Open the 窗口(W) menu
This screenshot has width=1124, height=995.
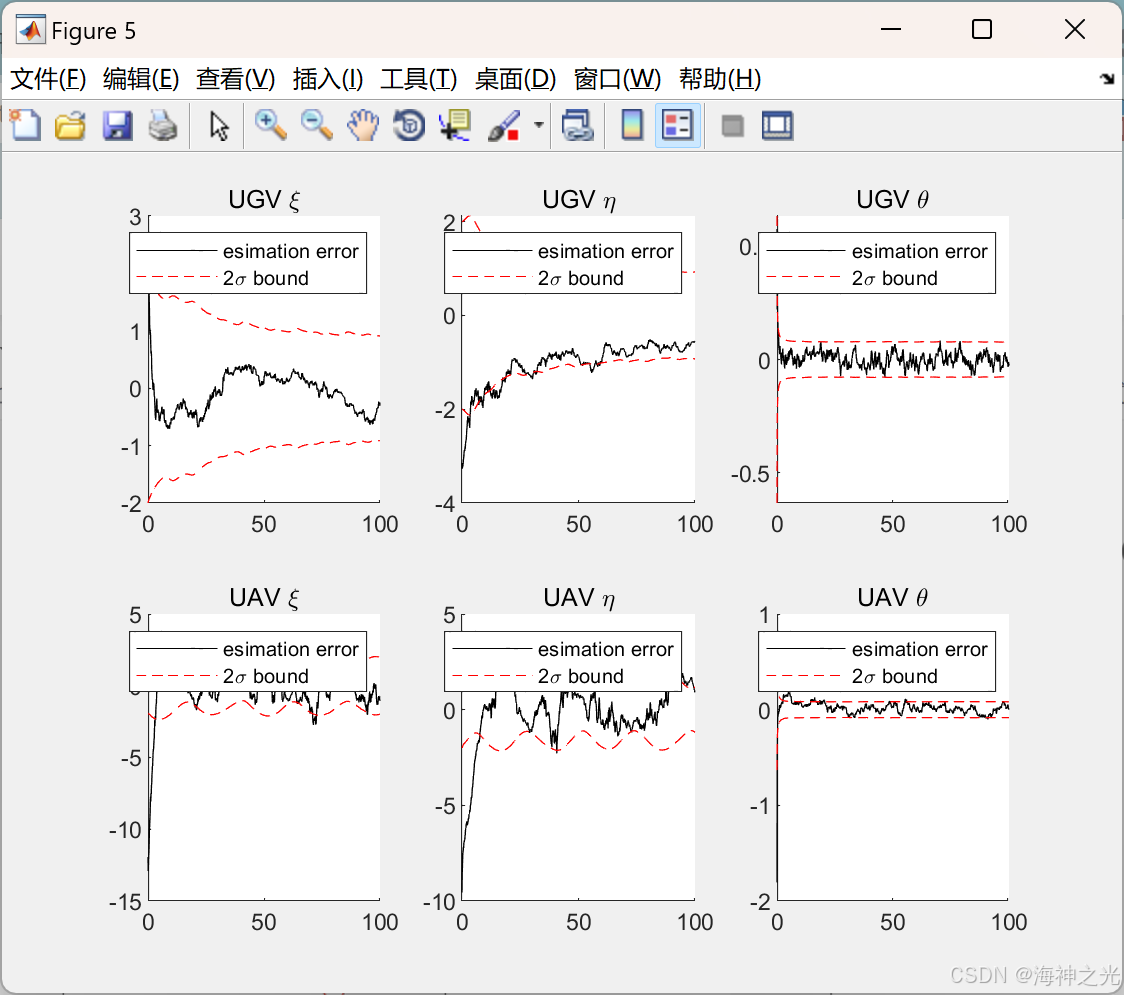(616, 79)
